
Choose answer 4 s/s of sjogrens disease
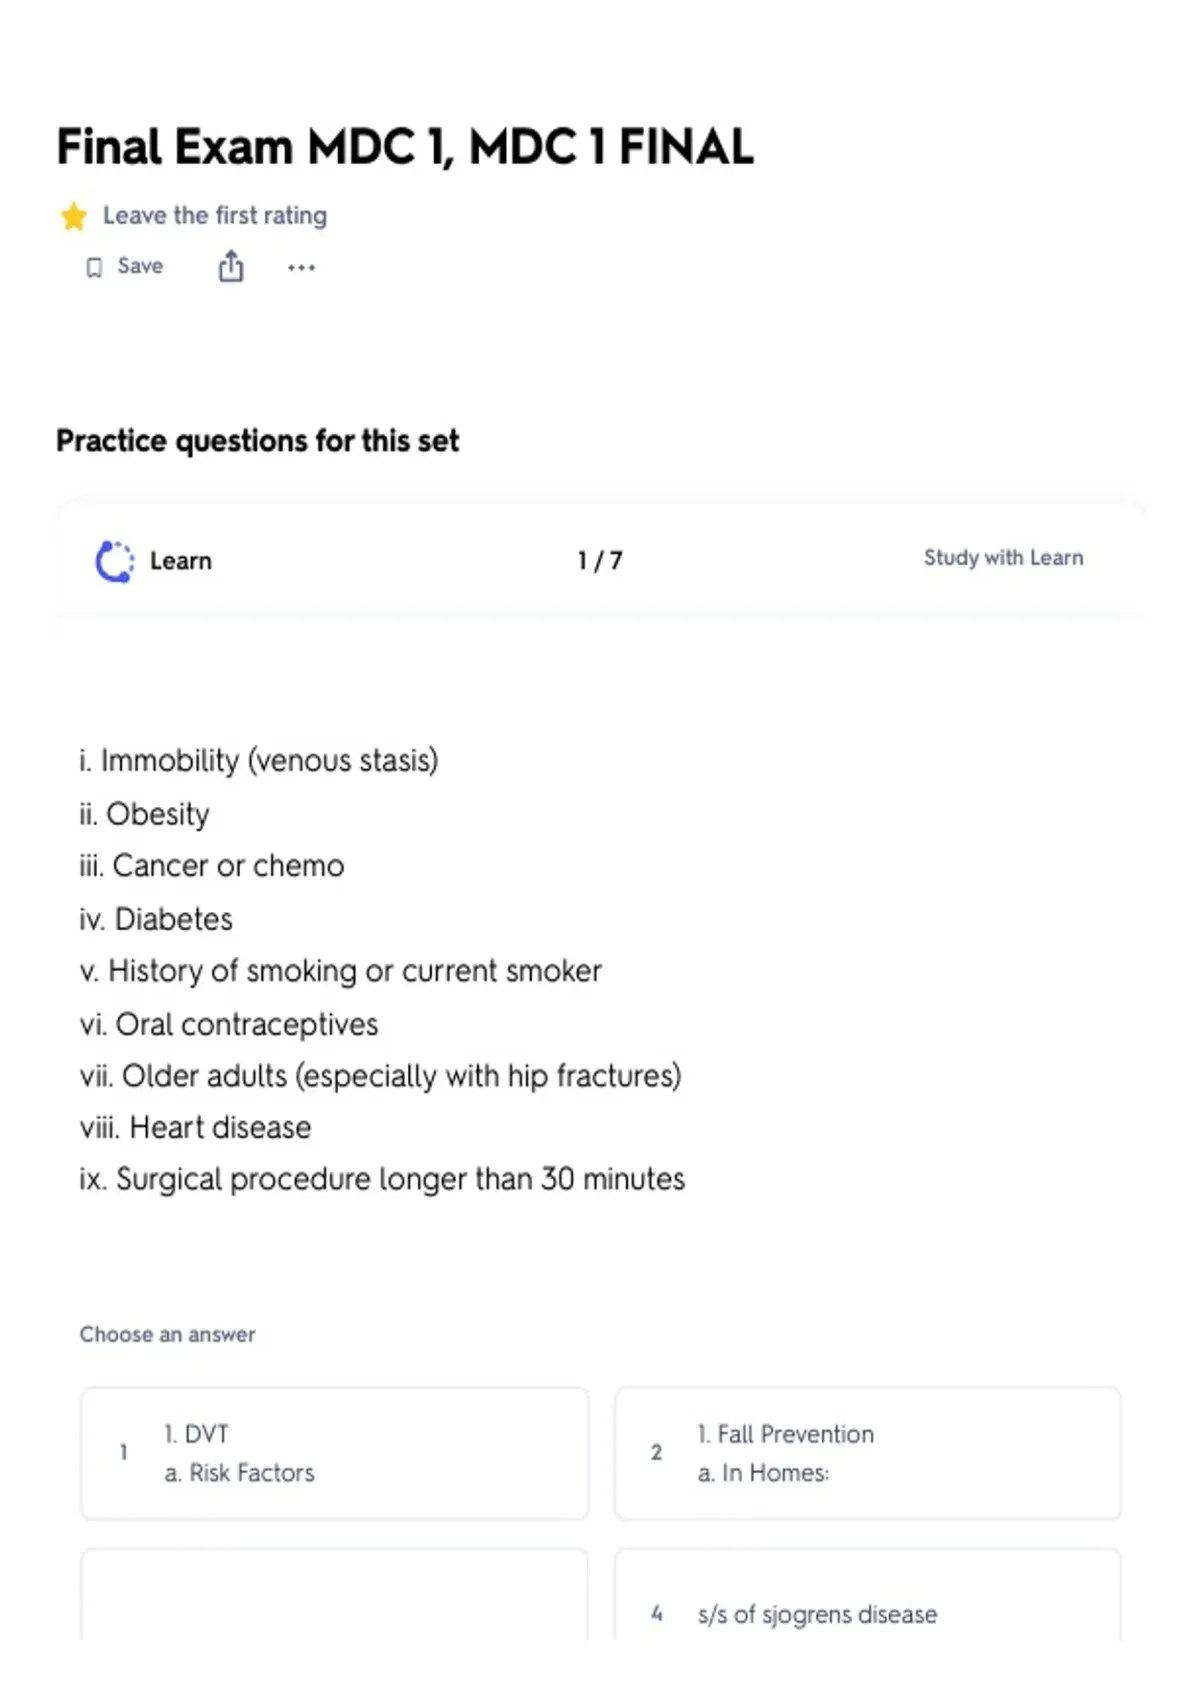point(868,1595)
